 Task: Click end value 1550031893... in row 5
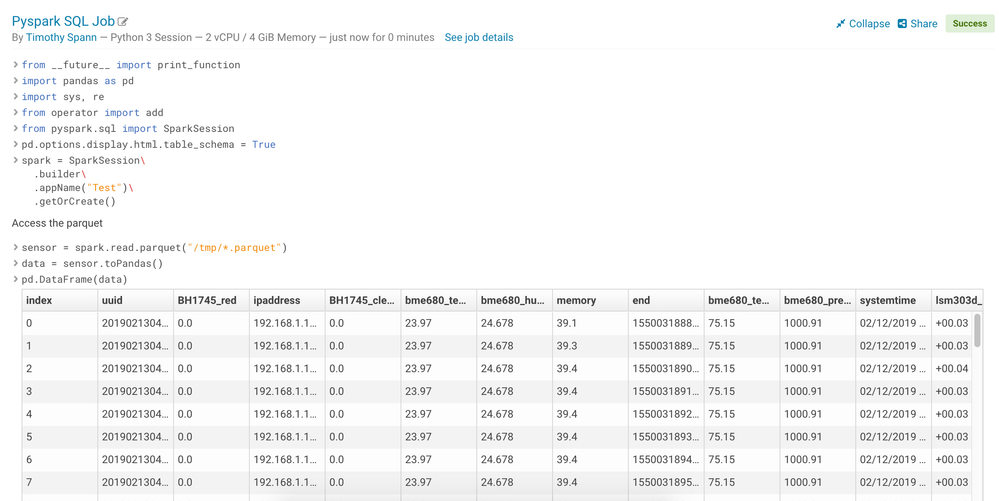[666, 437]
